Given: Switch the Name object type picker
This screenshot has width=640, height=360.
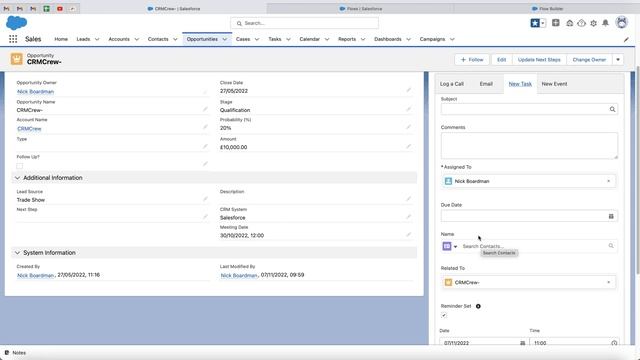Looking at the screenshot, I should coord(450,246).
